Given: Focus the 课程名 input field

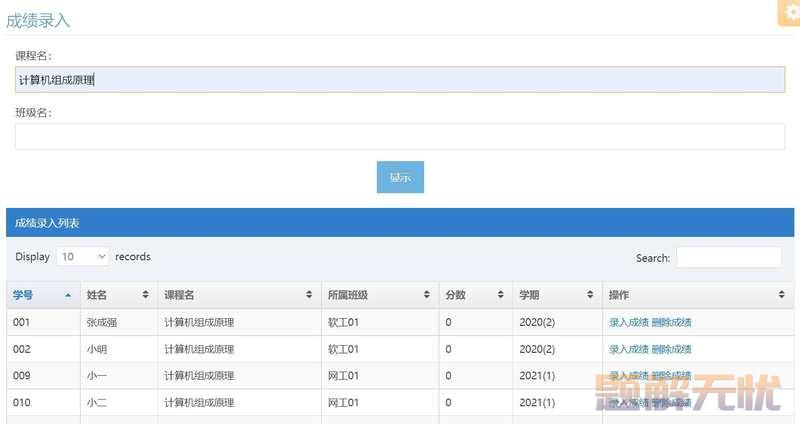Looking at the screenshot, I should tap(400, 80).
